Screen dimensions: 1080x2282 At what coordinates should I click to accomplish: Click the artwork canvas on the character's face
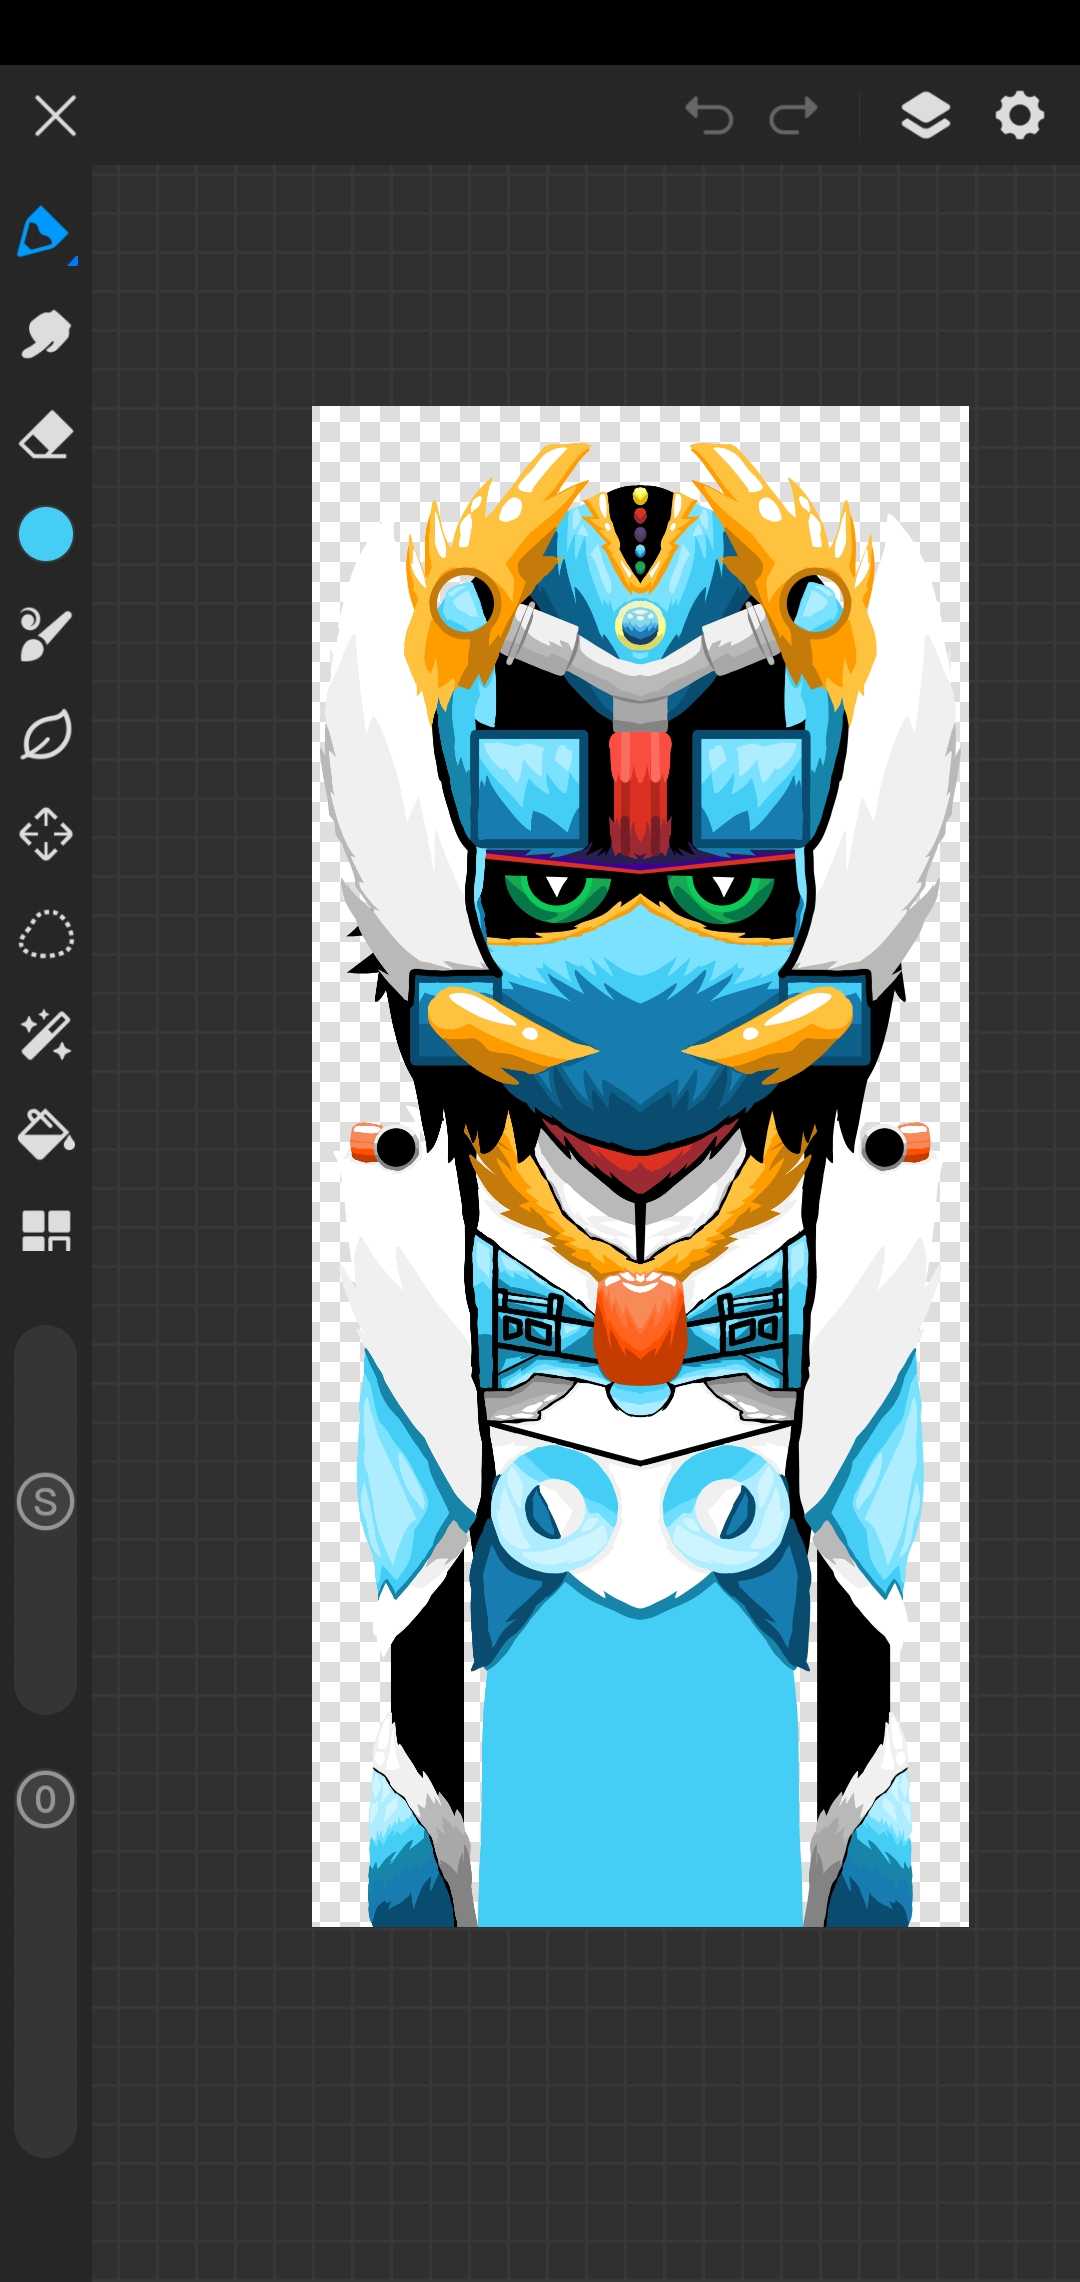tap(640, 940)
